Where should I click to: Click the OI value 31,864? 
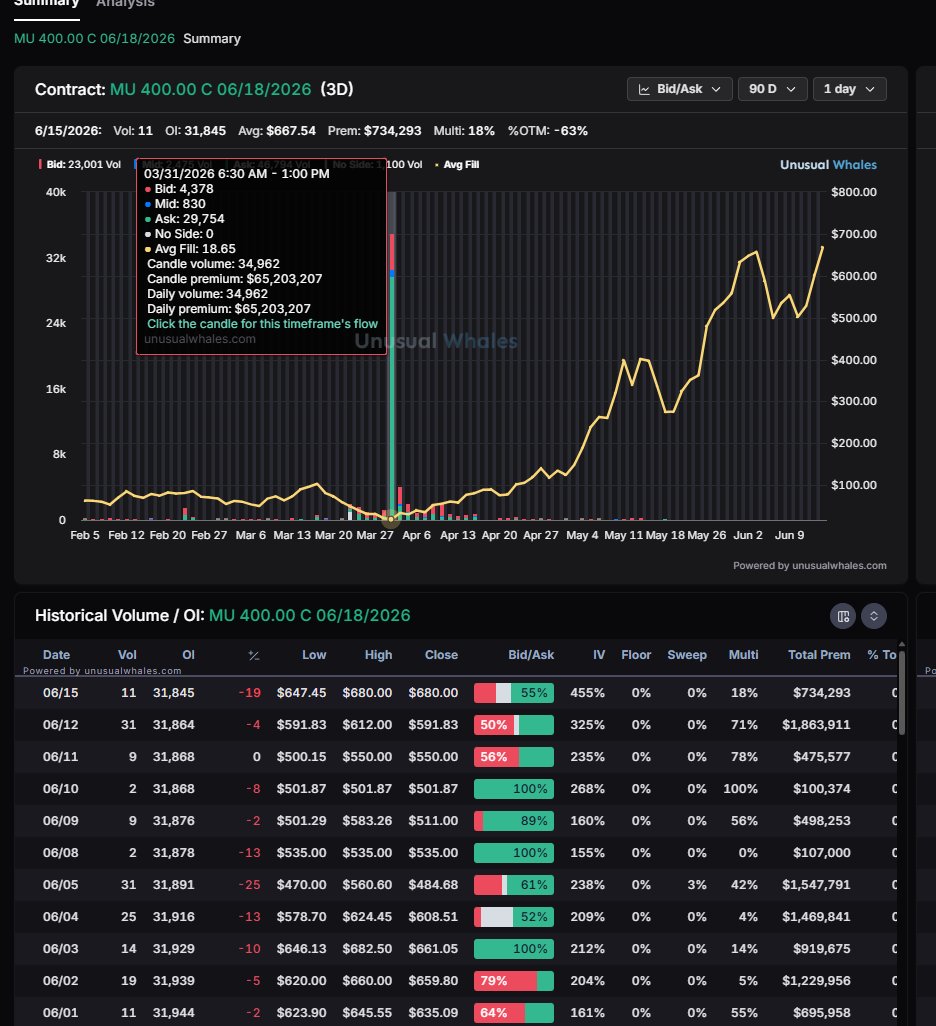pyautogui.click(x=173, y=725)
